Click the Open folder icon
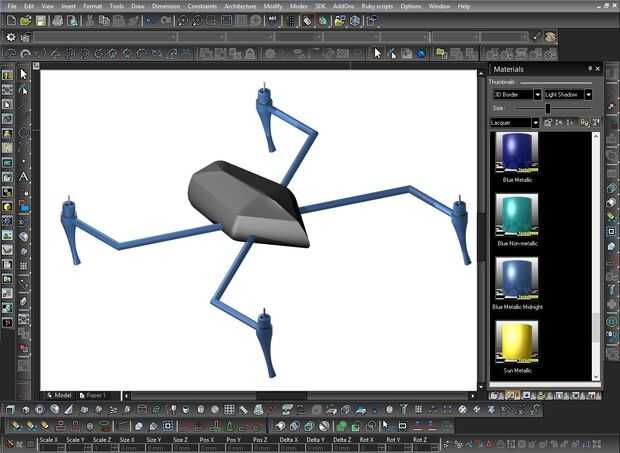Viewport: 620px width, 453px height. (x=26, y=21)
